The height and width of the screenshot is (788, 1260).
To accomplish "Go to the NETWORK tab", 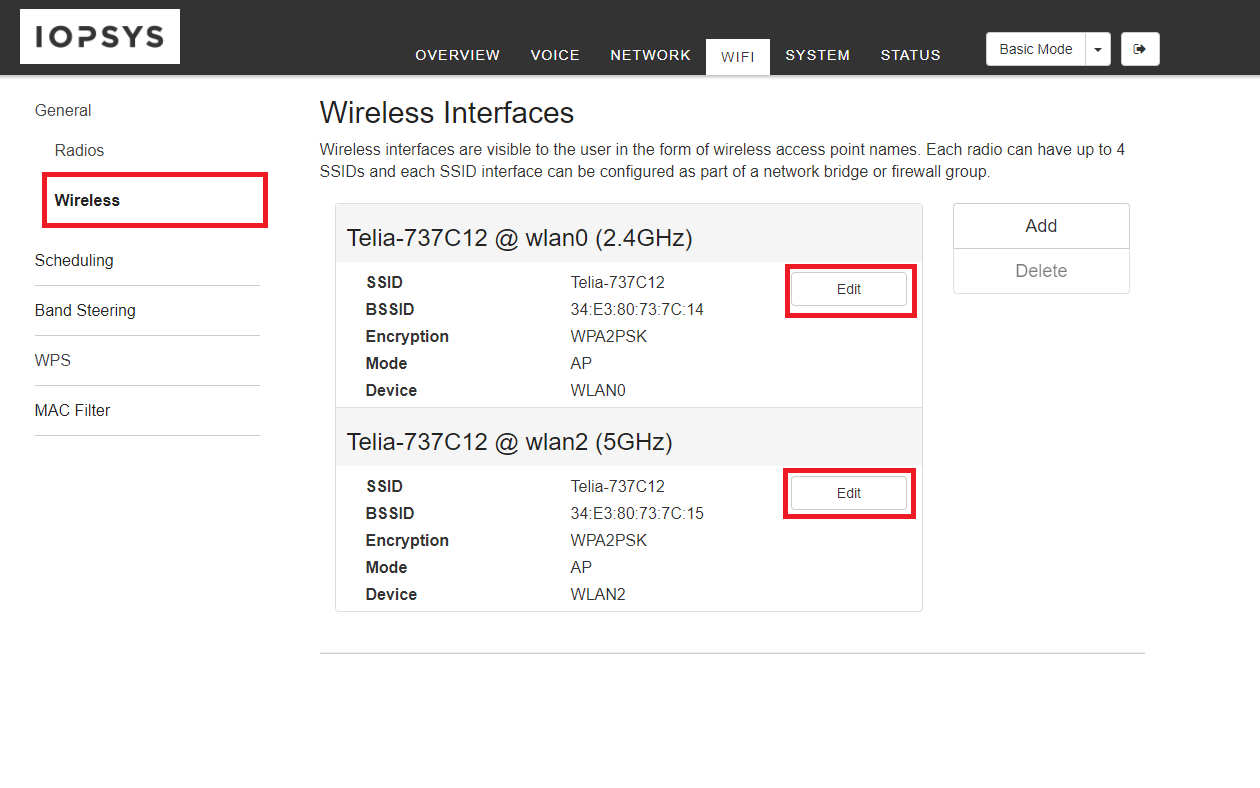I will pyautogui.click(x=651, y=55).
